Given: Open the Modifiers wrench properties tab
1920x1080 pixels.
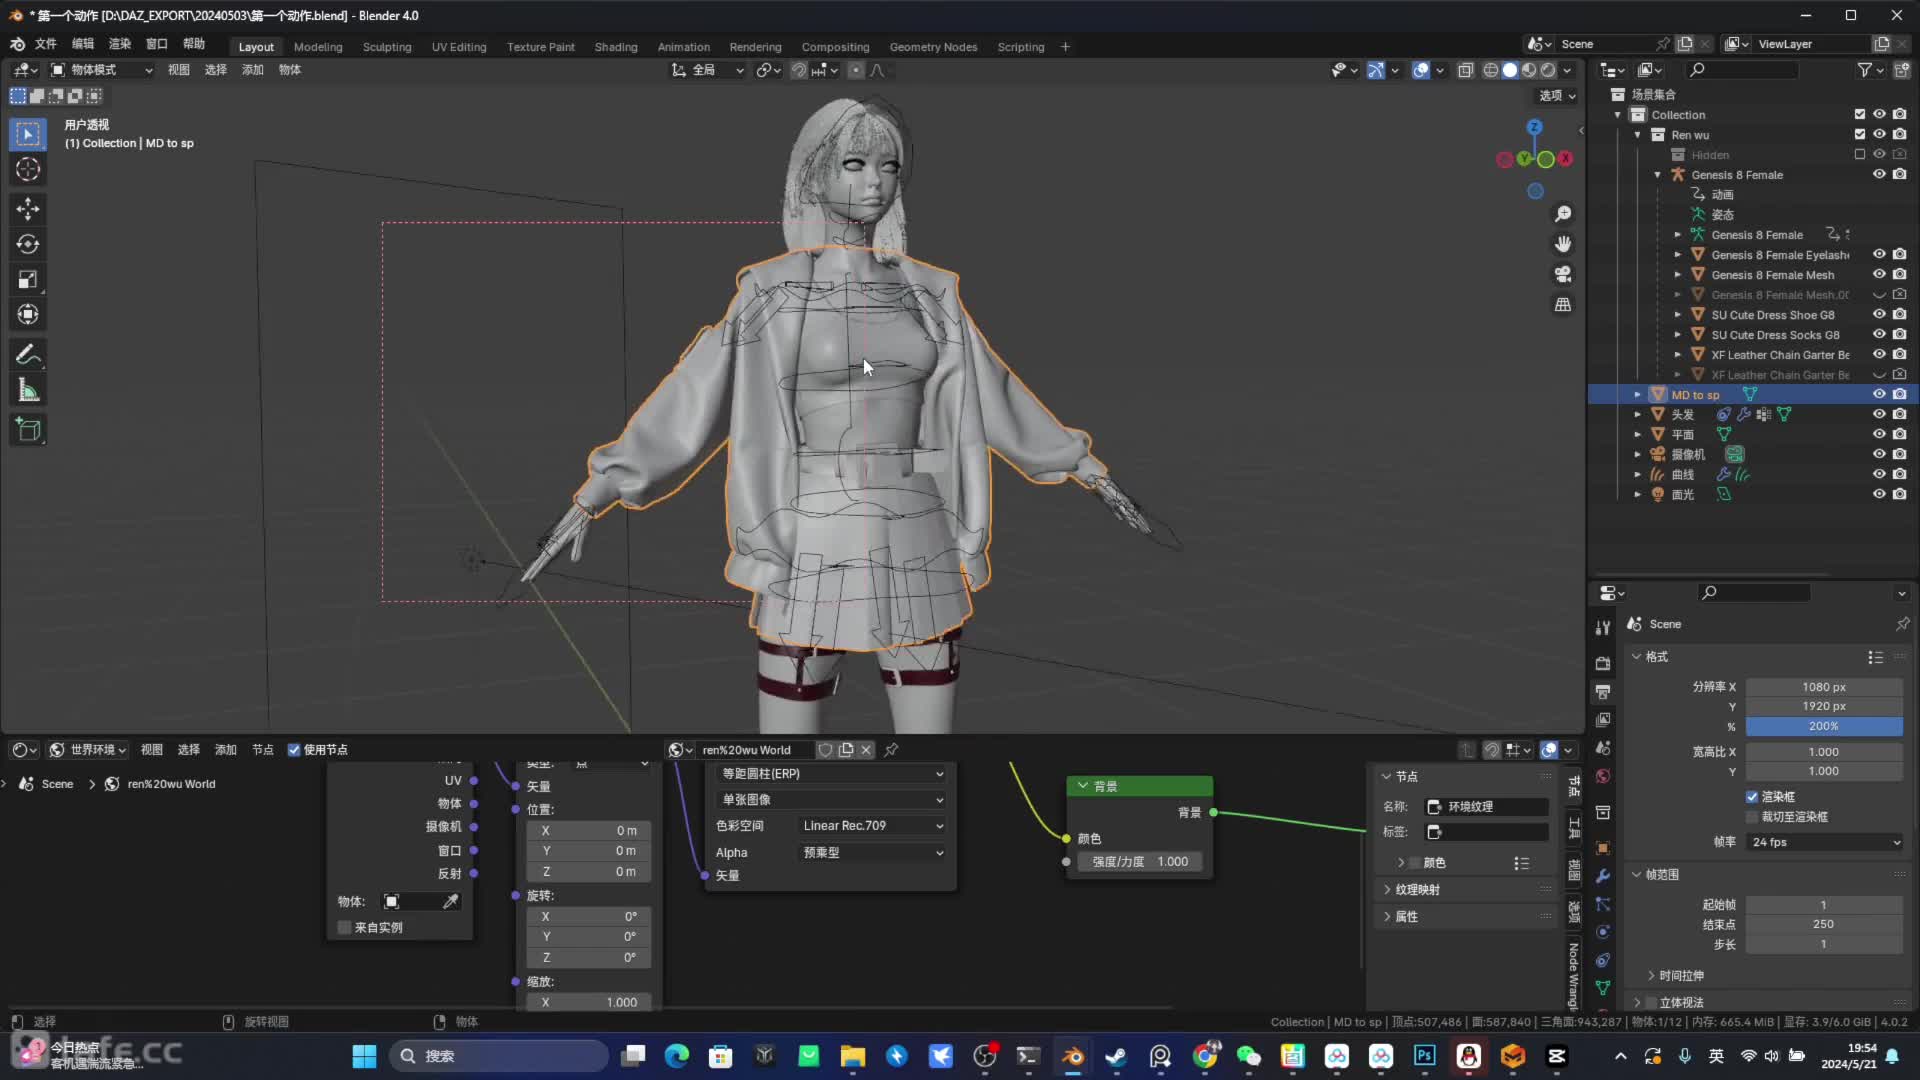Looking at the screenshot, I should [x=1603, y=876].
